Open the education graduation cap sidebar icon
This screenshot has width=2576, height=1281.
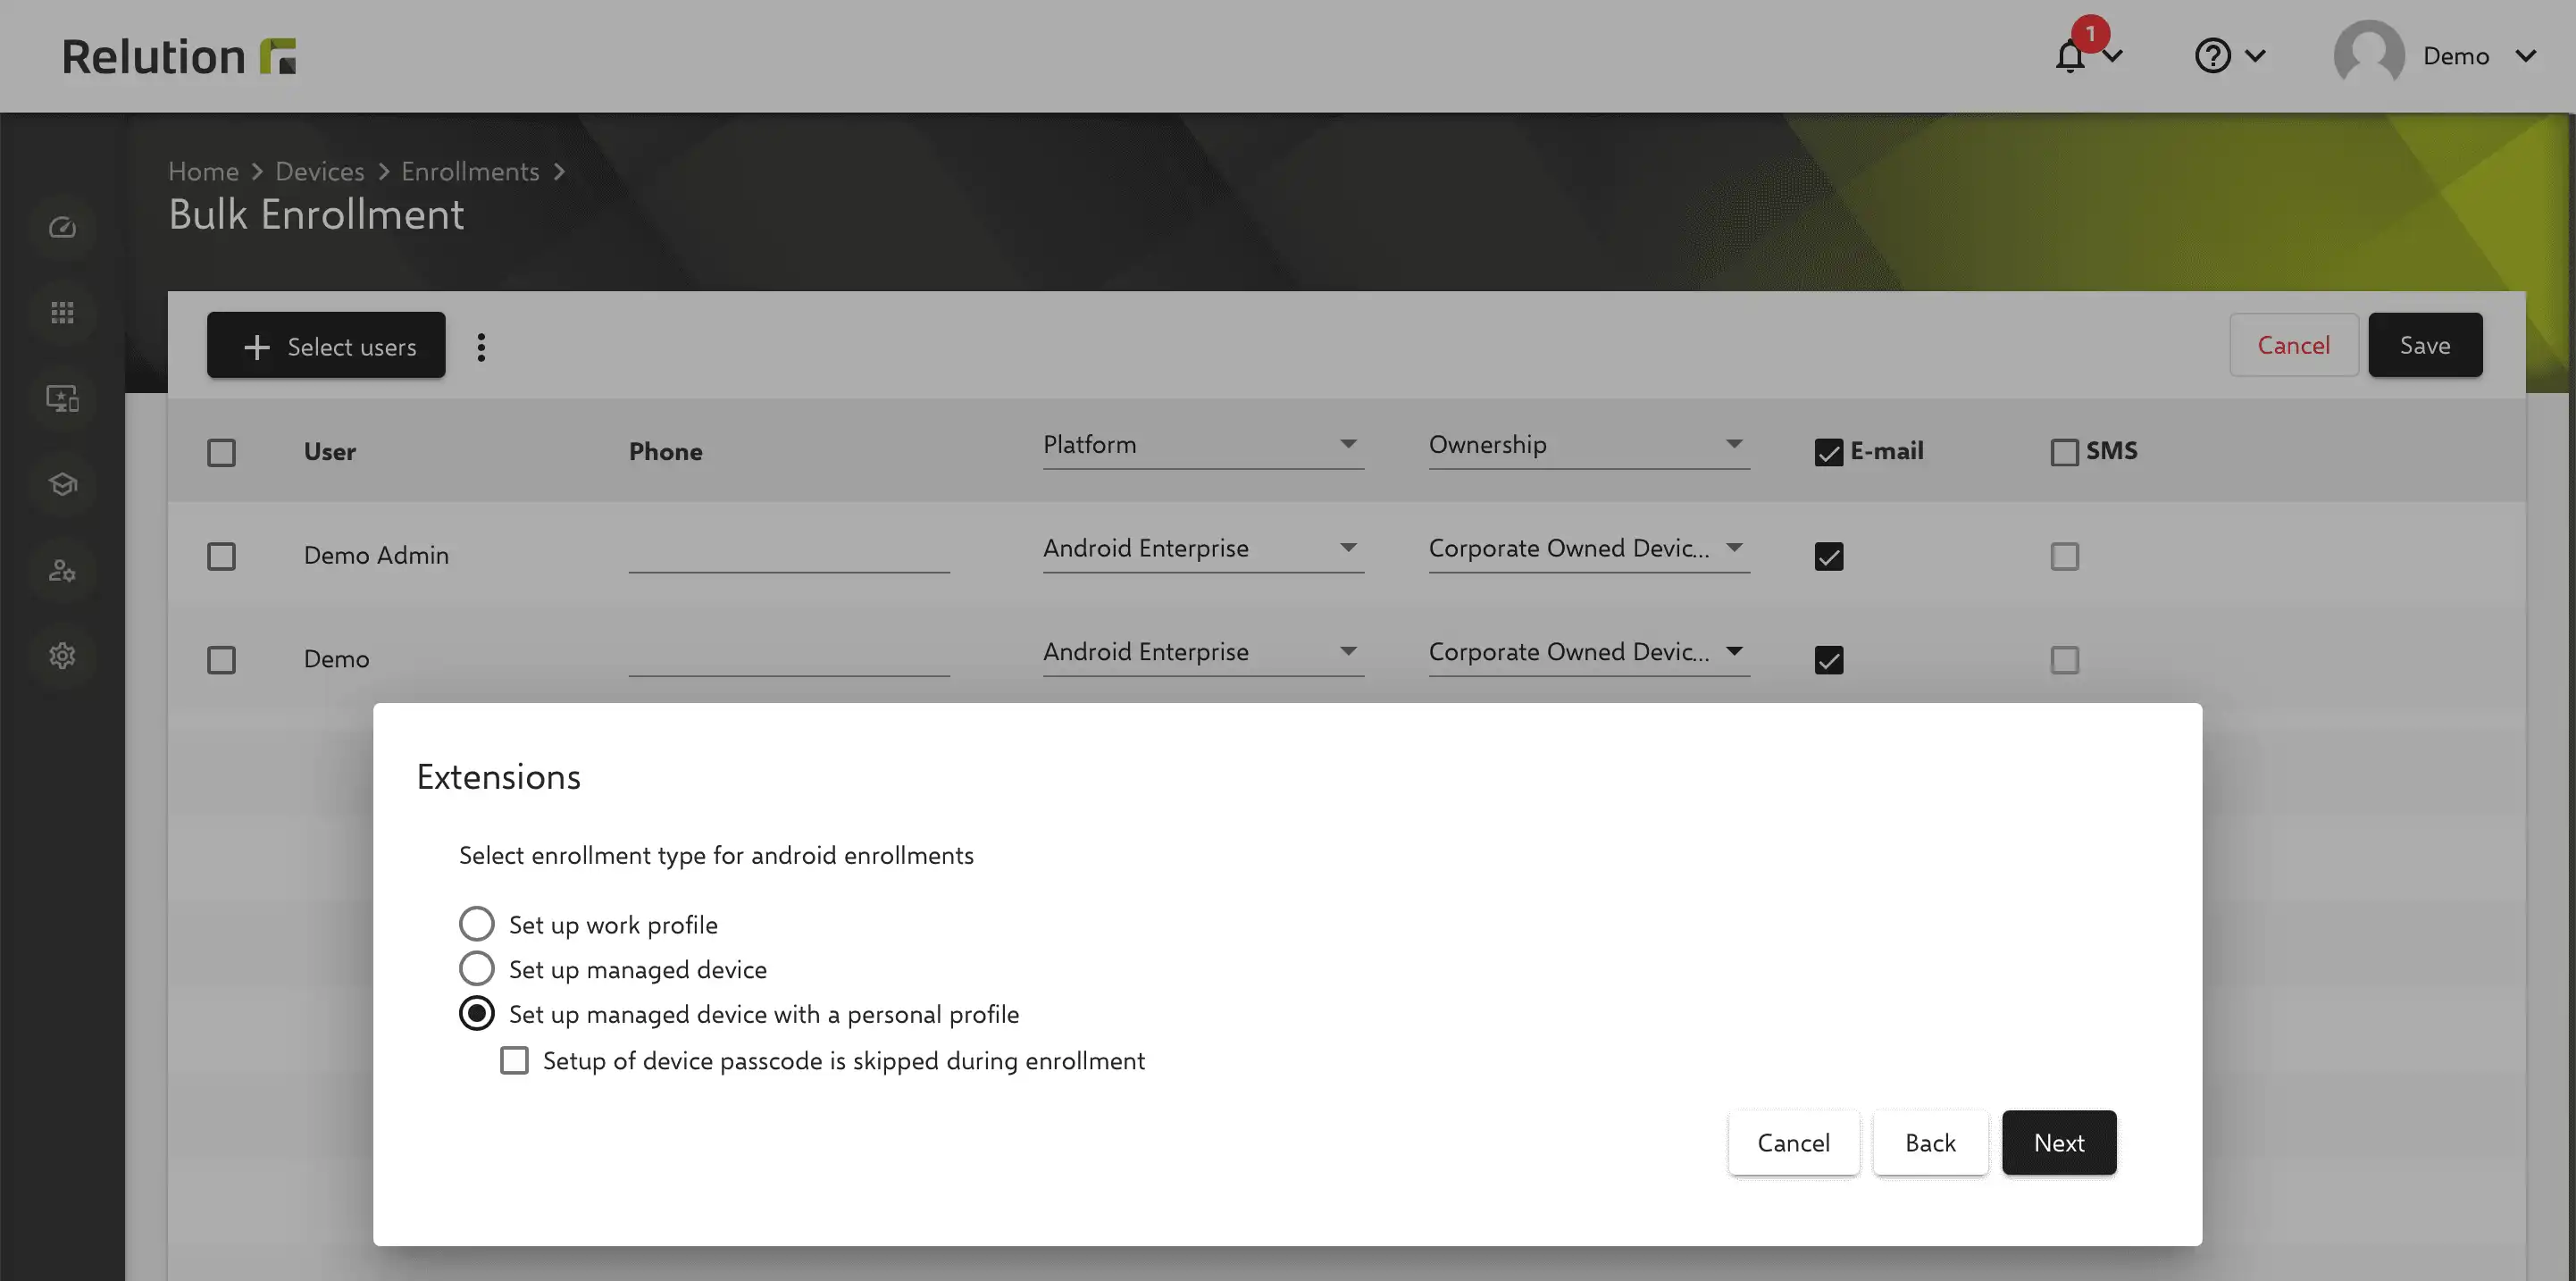coord(62,484)
